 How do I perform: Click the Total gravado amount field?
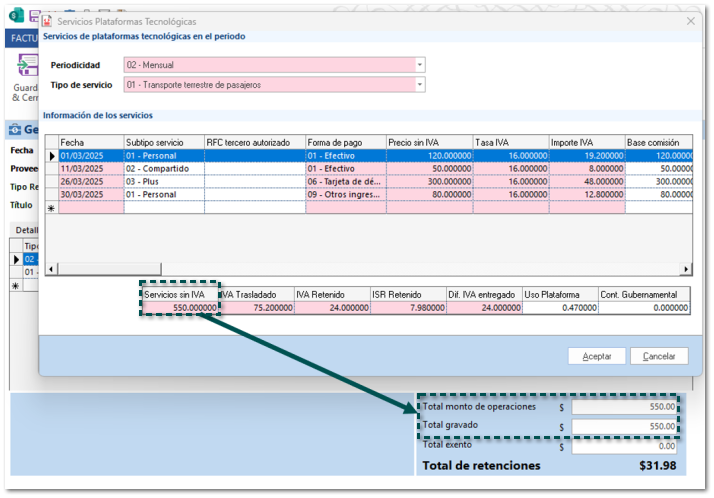624,427
